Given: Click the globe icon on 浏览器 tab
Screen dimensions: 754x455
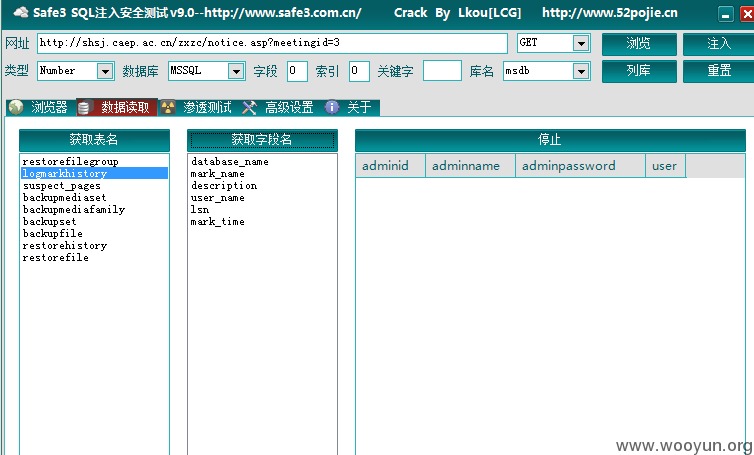Looking at the screenshot, I should pyautogui.click(x=16, y=107).
